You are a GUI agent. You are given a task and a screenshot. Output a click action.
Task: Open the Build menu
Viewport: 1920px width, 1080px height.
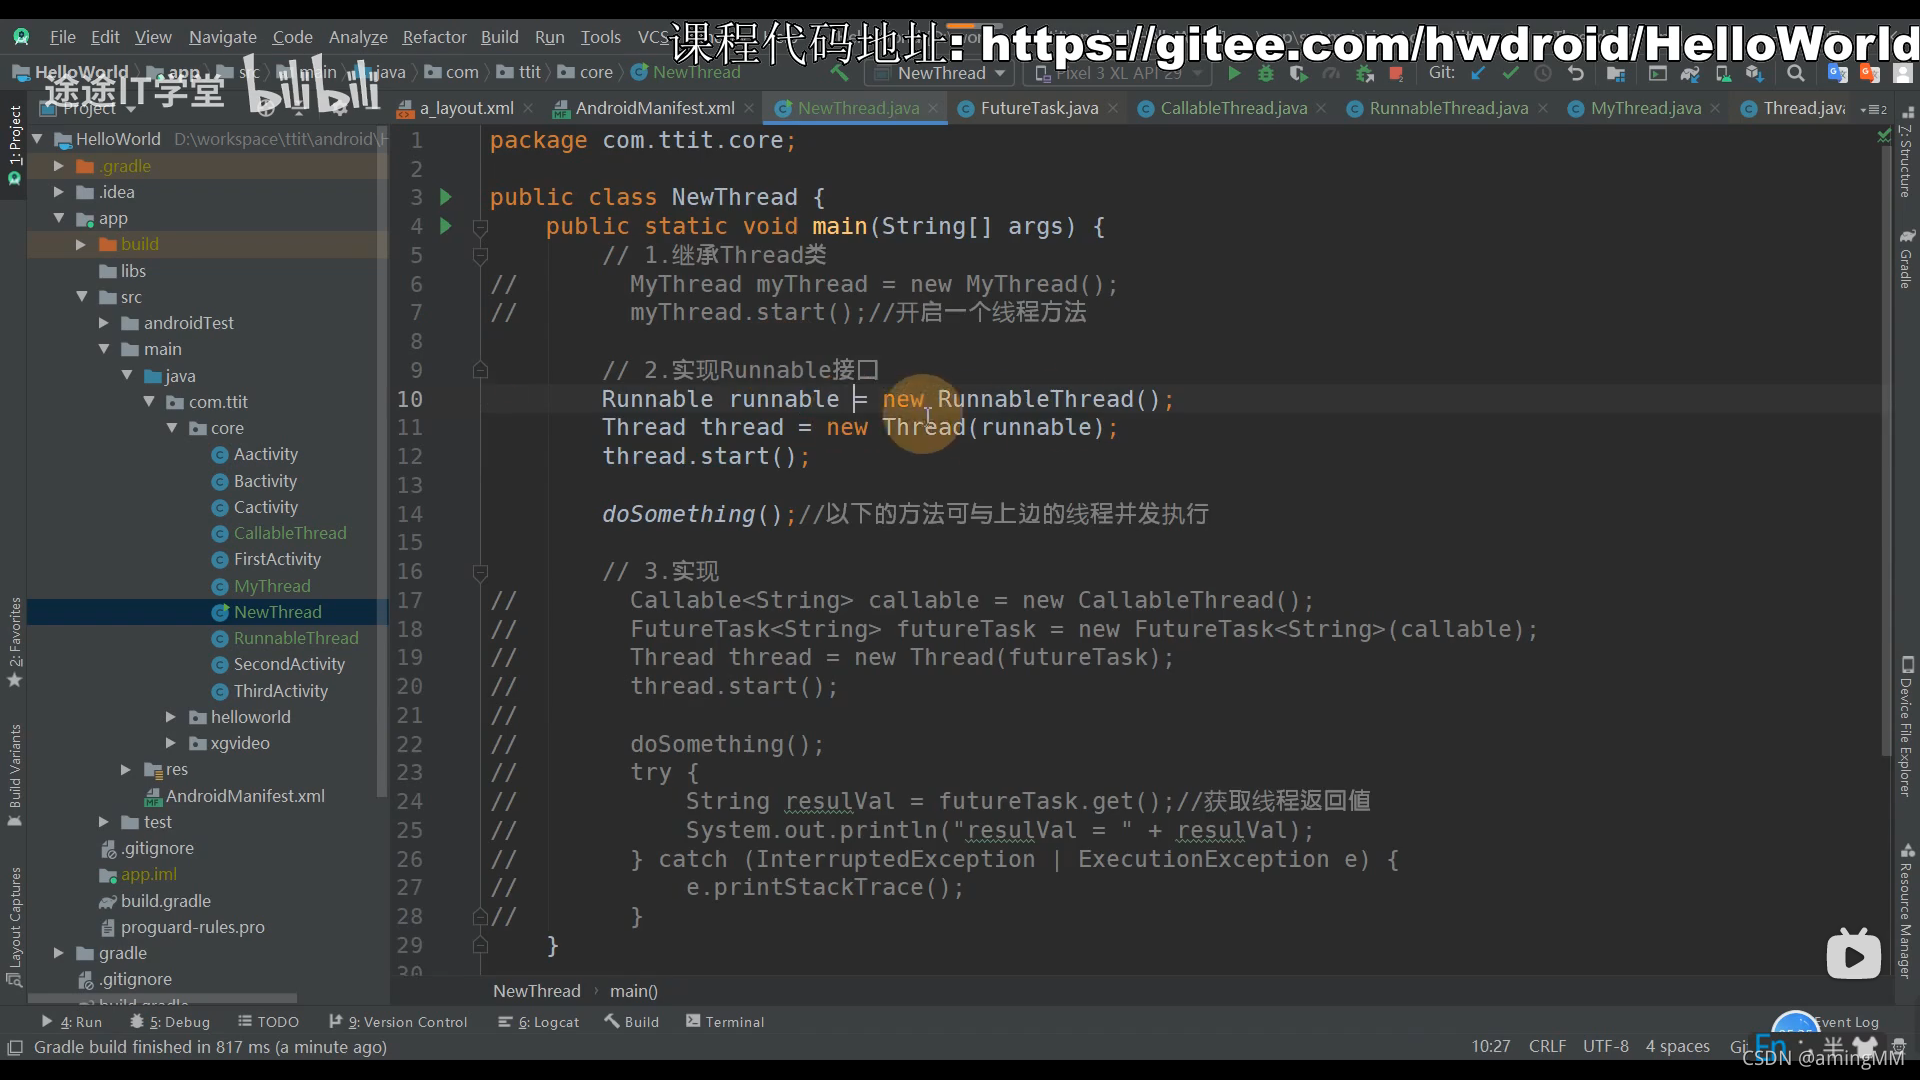coord(499,37)
